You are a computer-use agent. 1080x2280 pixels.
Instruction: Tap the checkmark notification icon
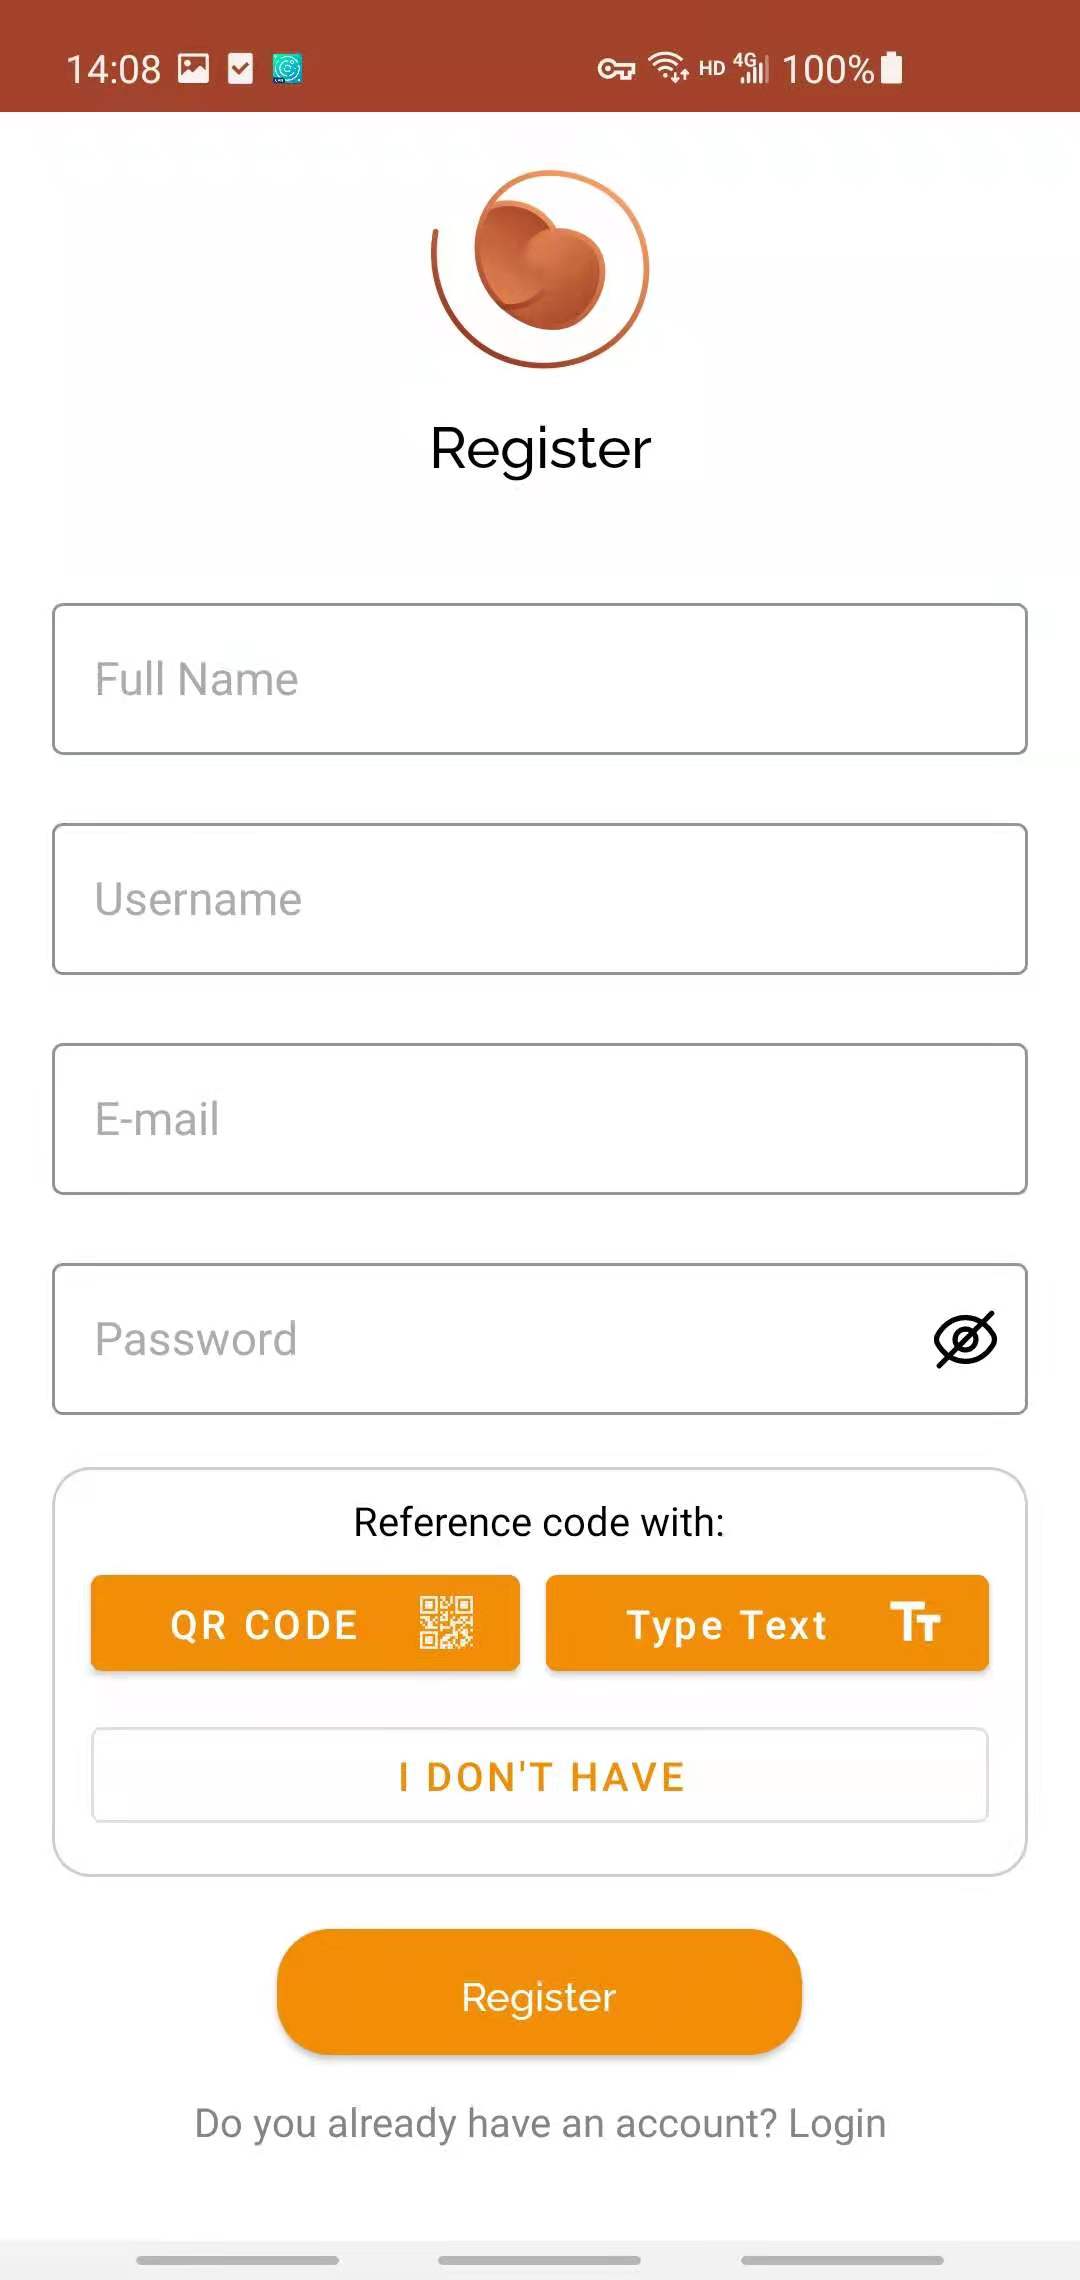(241, 68)
